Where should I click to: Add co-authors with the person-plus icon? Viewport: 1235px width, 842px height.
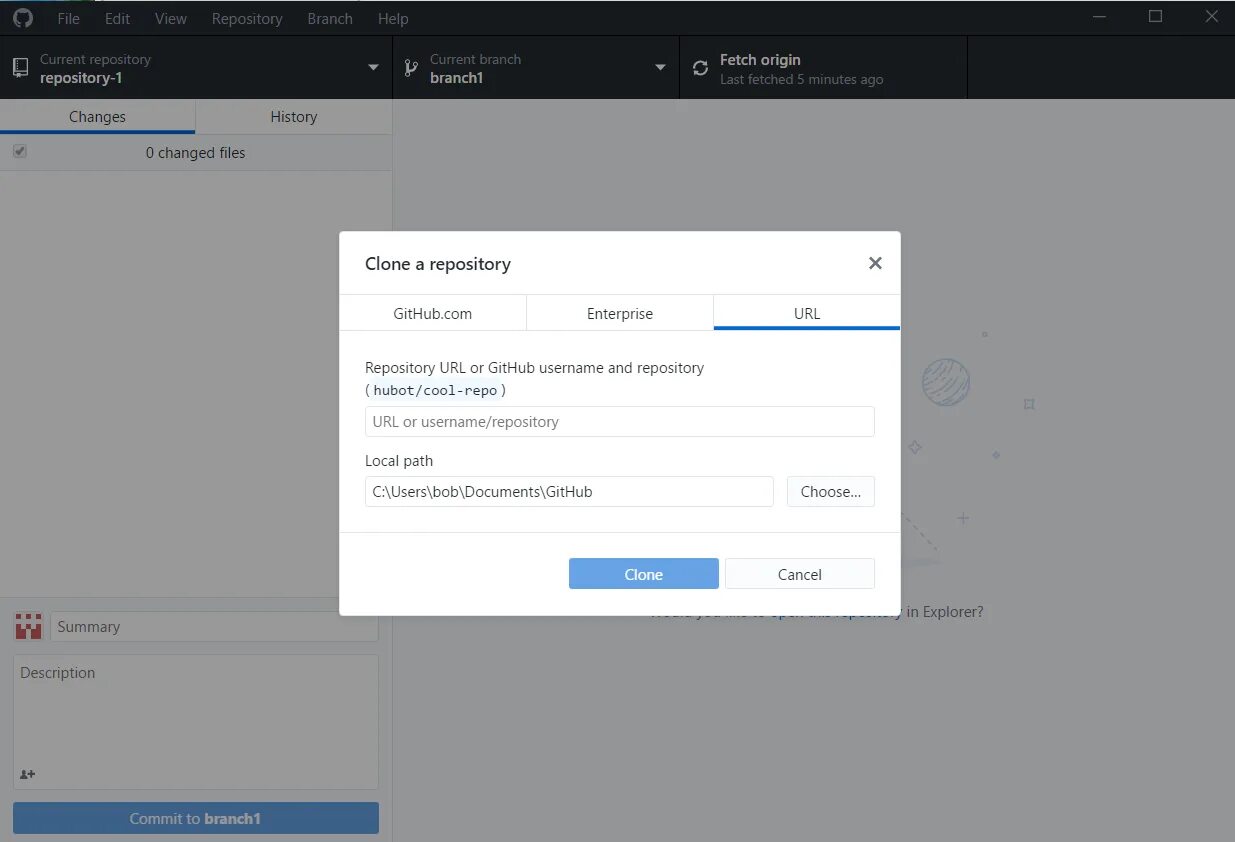tap(27, 774)
